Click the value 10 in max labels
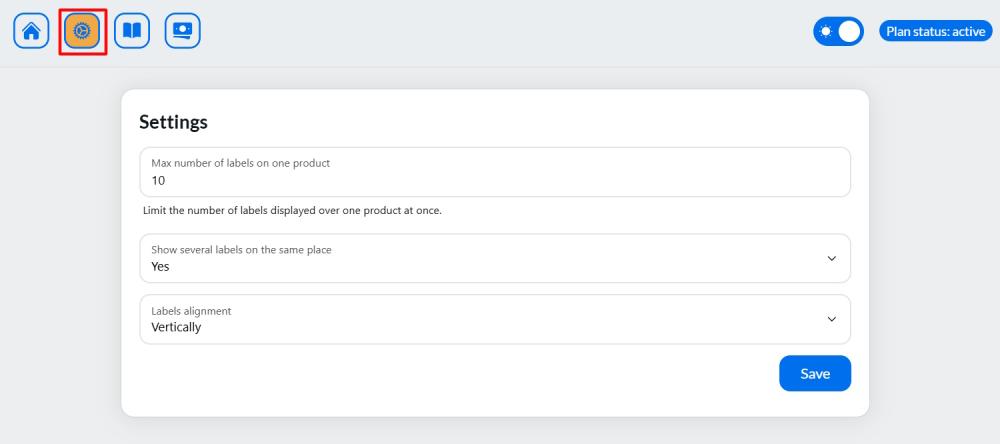 (158, 181)
